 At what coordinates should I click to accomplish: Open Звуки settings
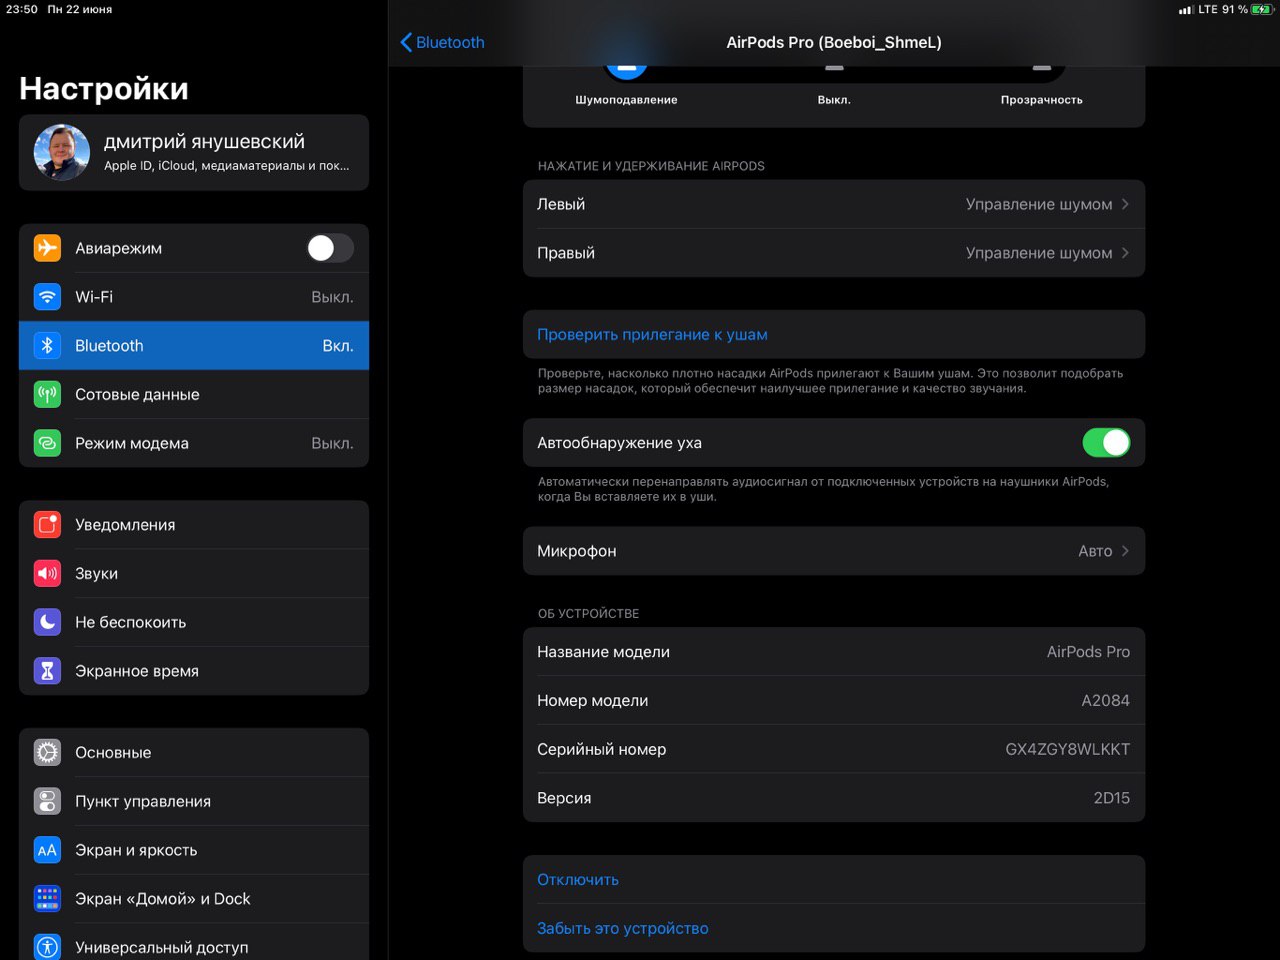coord(194,573)
